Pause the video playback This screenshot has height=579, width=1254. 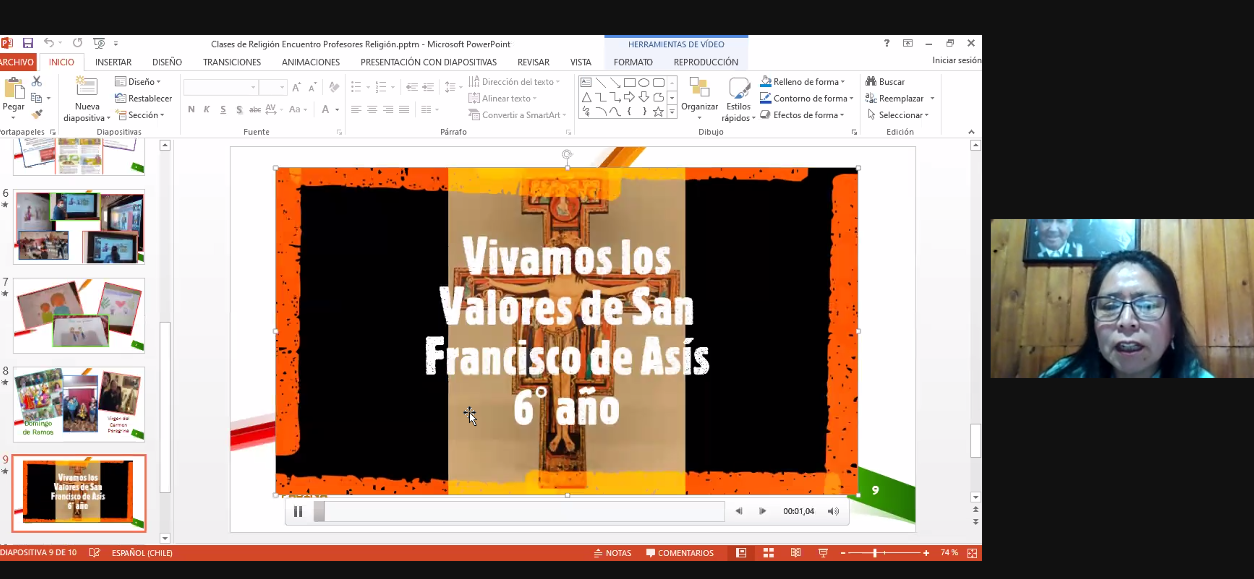point(298,511)
